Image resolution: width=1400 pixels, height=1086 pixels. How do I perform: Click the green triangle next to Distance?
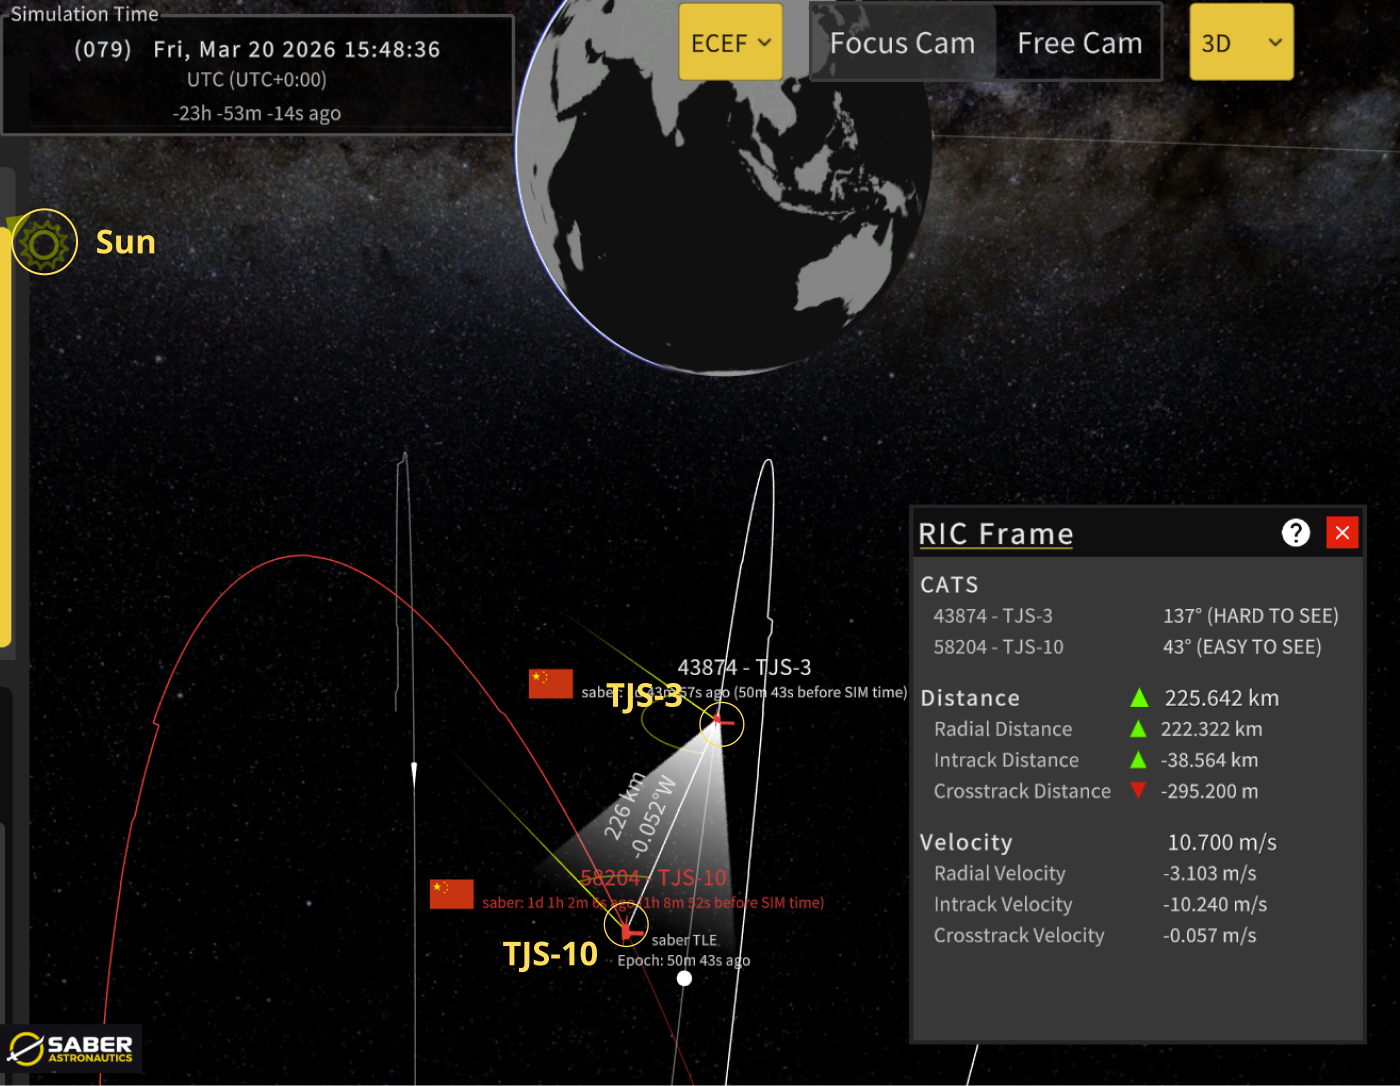(x=1138, y=698)
